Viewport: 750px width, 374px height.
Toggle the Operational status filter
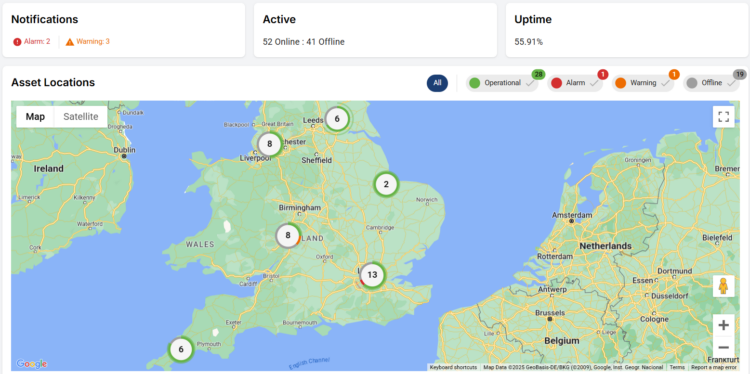click(502, 83)
